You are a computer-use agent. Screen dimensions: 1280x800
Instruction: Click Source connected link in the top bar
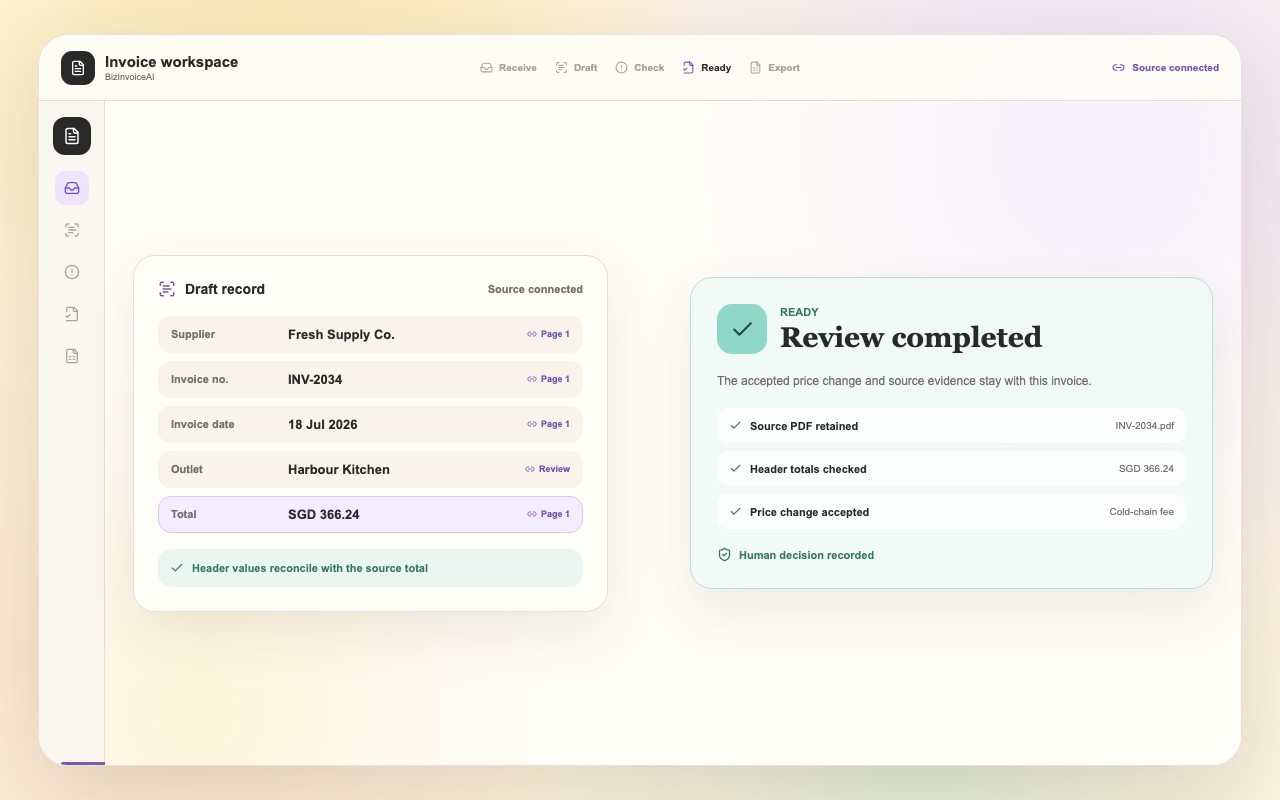pos(1166,68)
